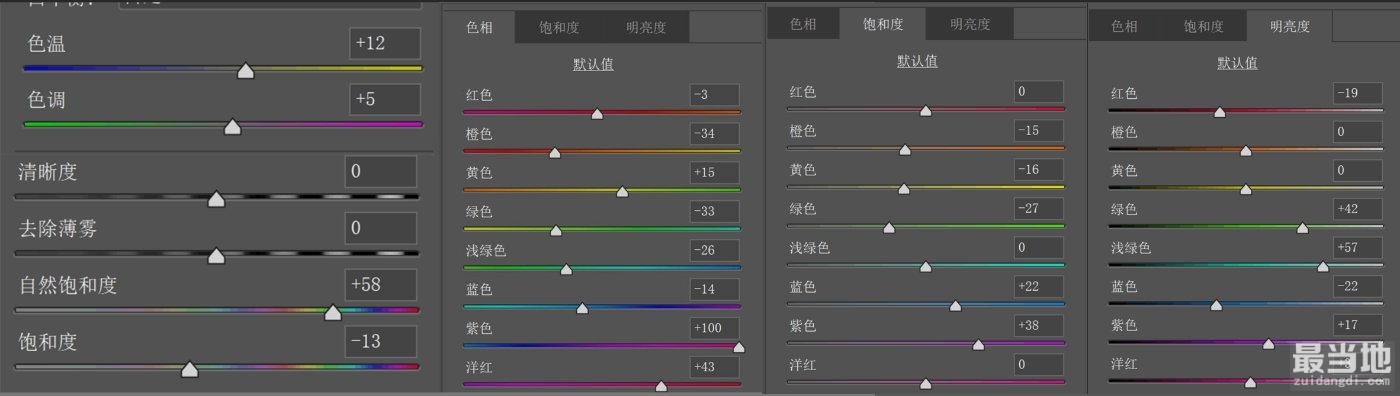The height and width of the screenshot is (396, 1400).
Task: Click the saturation panel 绿色 slider handle
Action: pyautogui.click(x=889, y=228)
